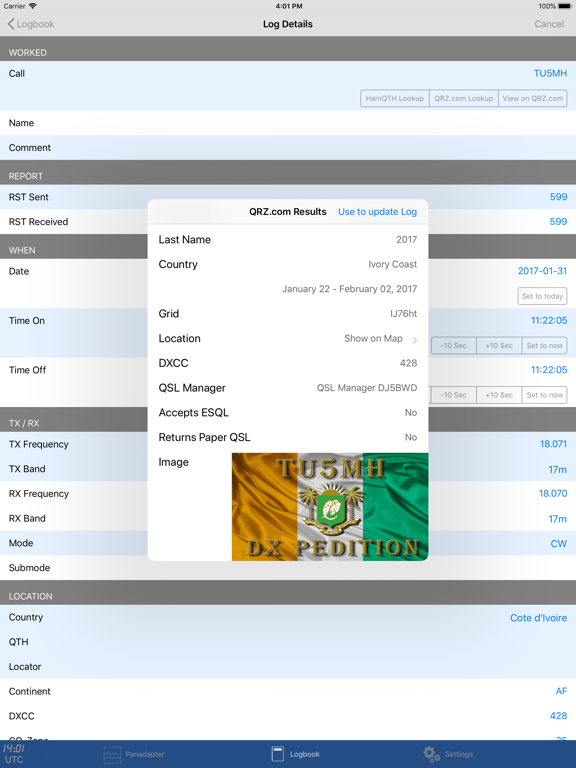Edit Country Cote d'Ivoire value
The width and height of the screenshot is (576, 768).
[x=538, y=618]
